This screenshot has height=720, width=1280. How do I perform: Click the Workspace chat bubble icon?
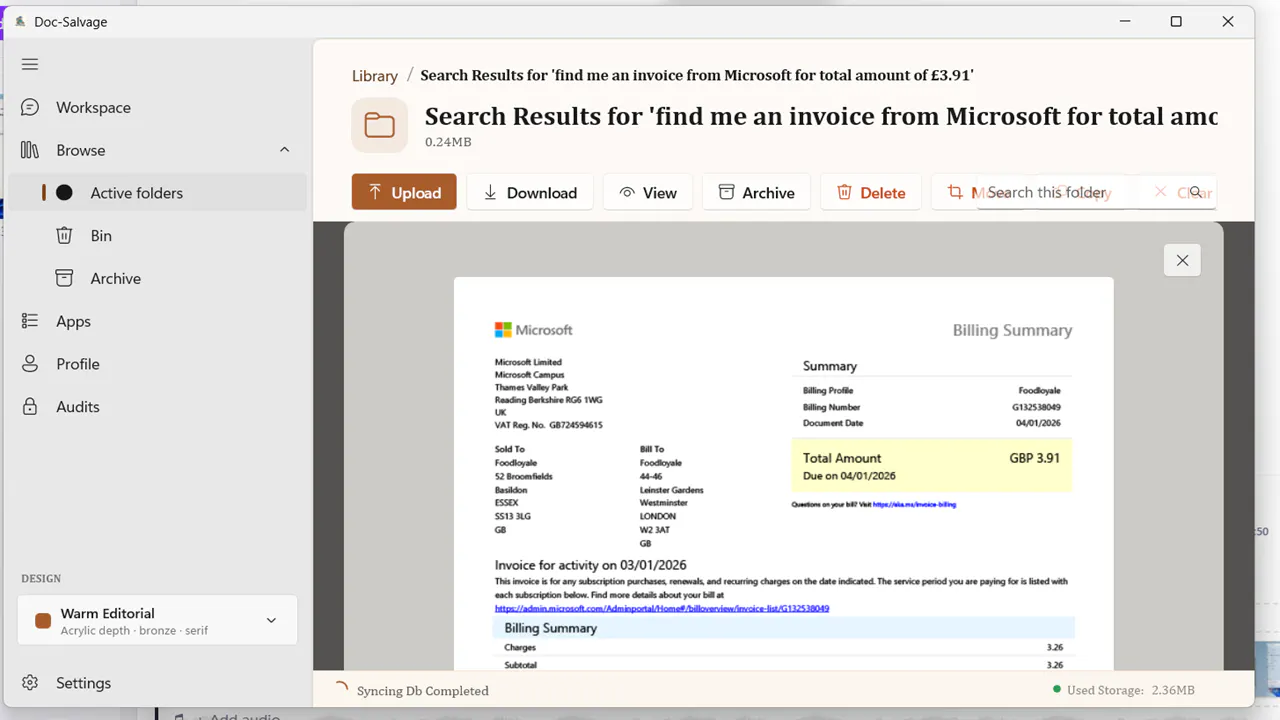(30, 107)
